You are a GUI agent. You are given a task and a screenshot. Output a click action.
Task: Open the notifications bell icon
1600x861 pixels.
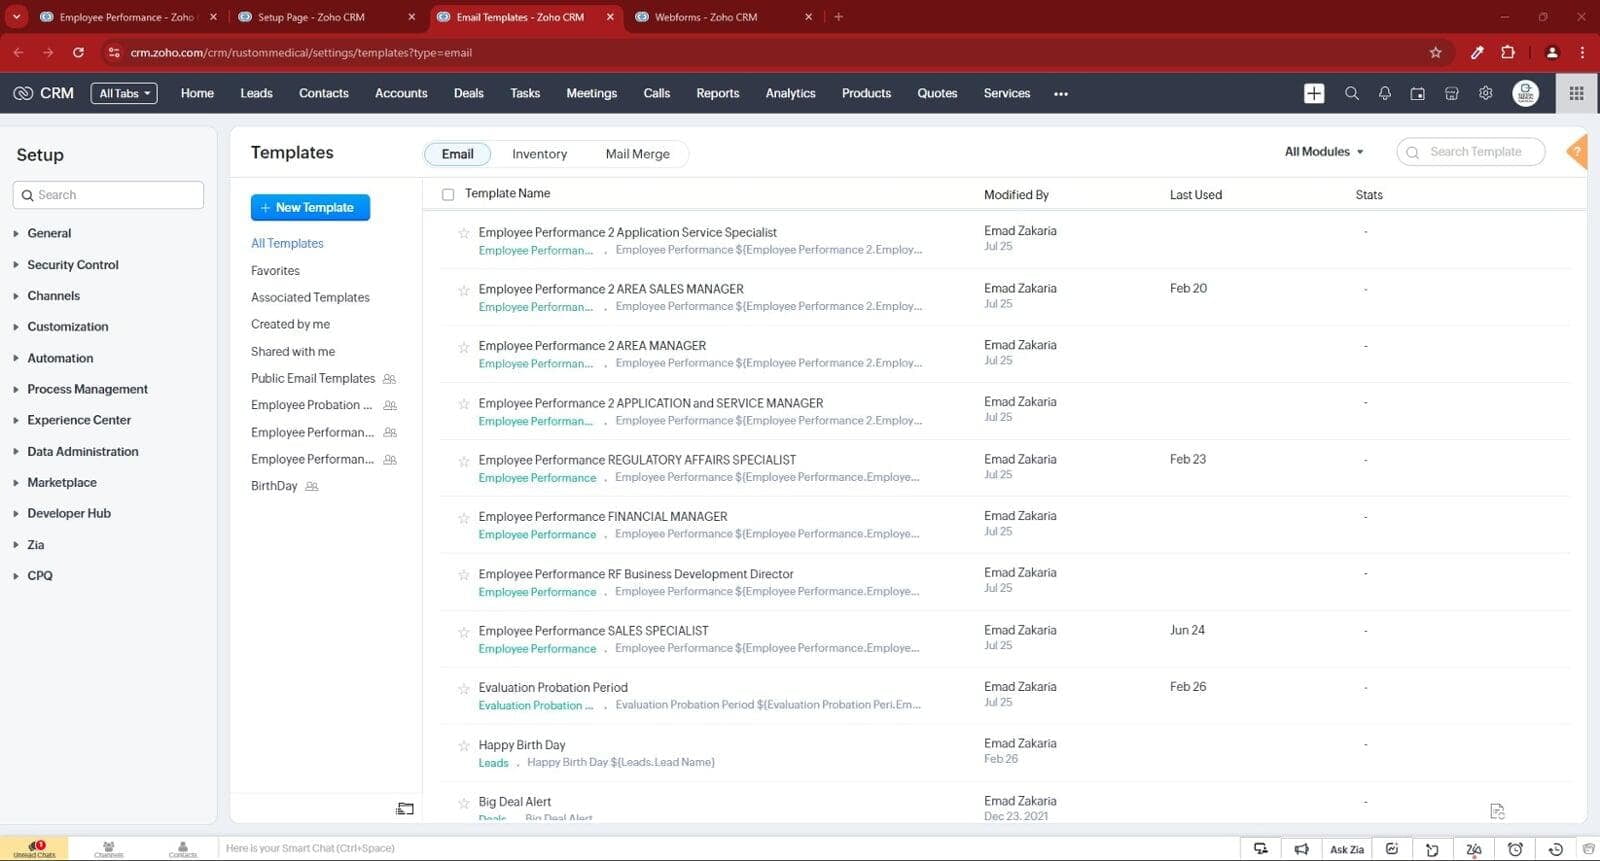click(1385, 93)
